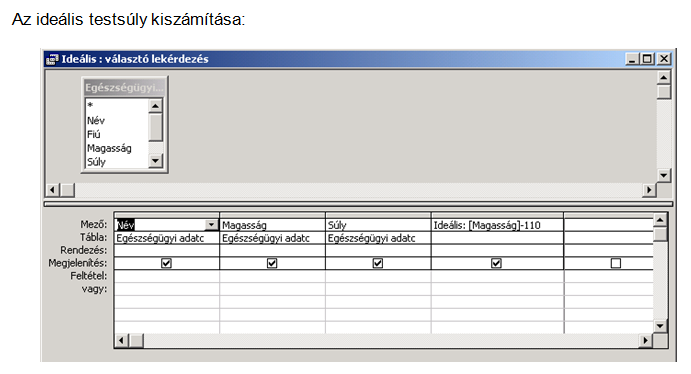This screenshot has height=374, width=691.
Task: Click the Tábla cell under the Név column
Action: 167,238
